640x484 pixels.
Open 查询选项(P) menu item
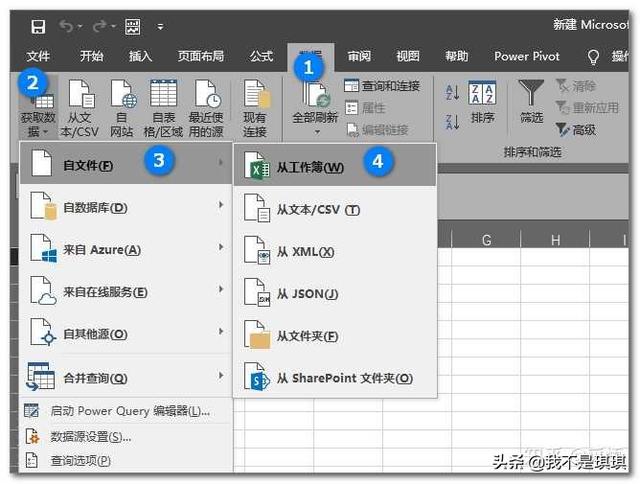(x=126, y=461)
